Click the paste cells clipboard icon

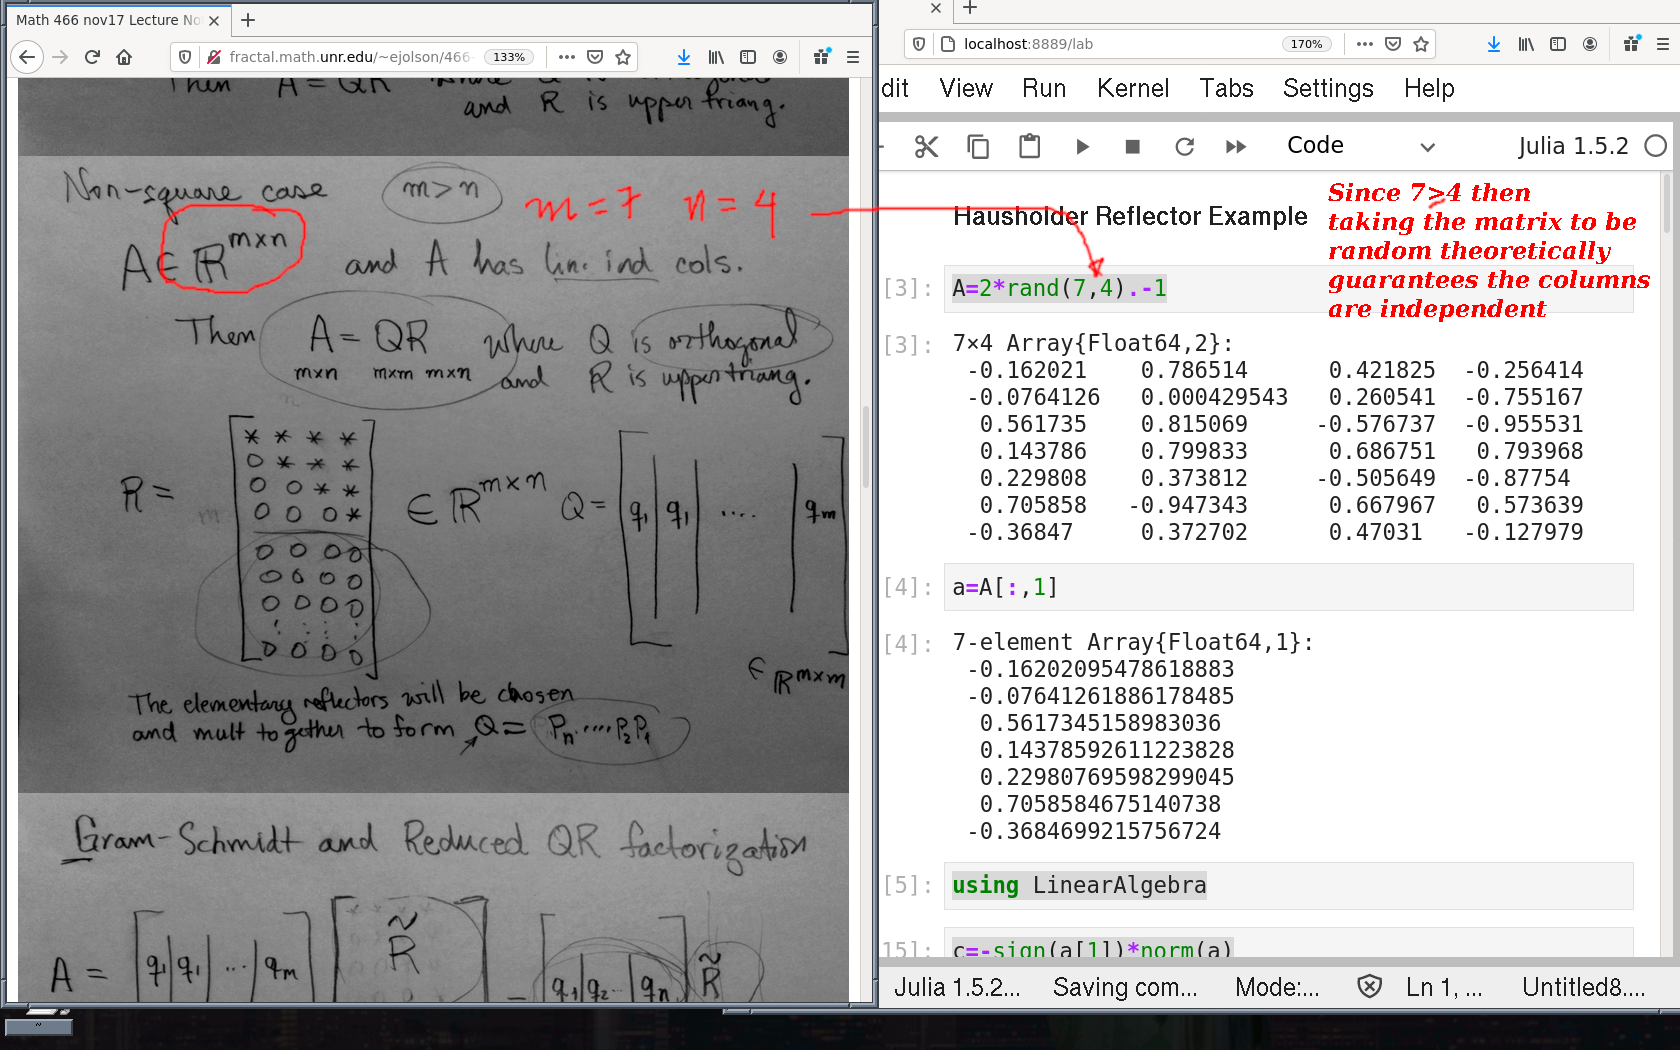(1029, 147)
